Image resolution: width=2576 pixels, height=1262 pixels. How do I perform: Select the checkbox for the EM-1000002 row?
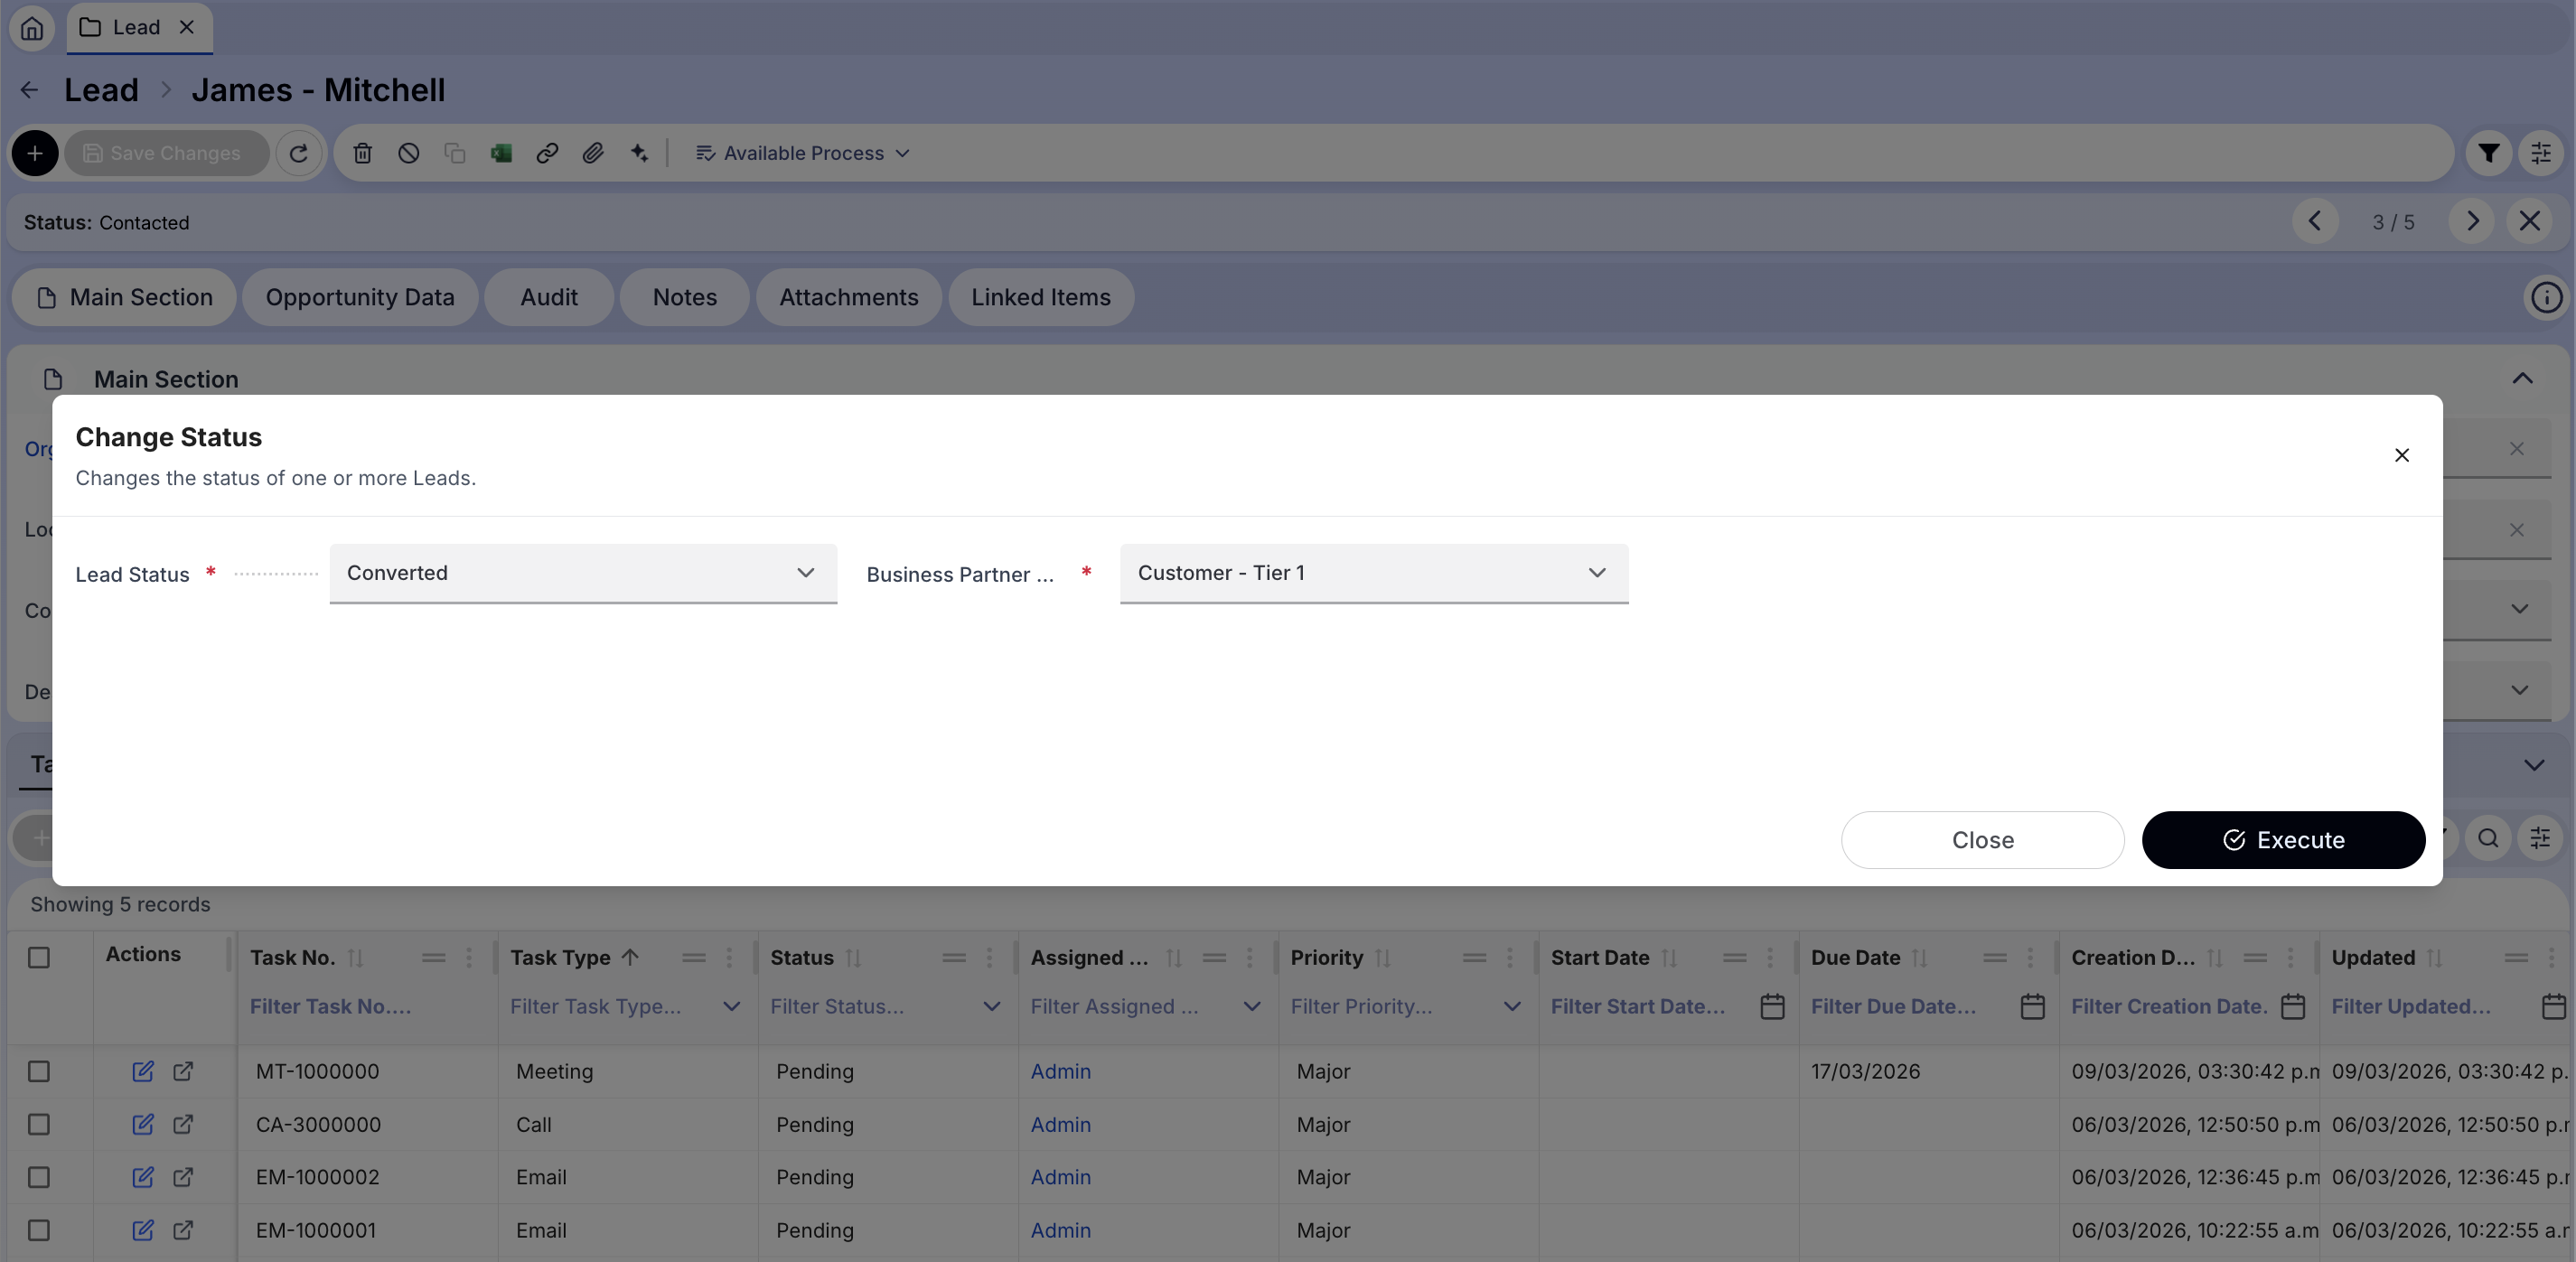(x=39, y=1177)
